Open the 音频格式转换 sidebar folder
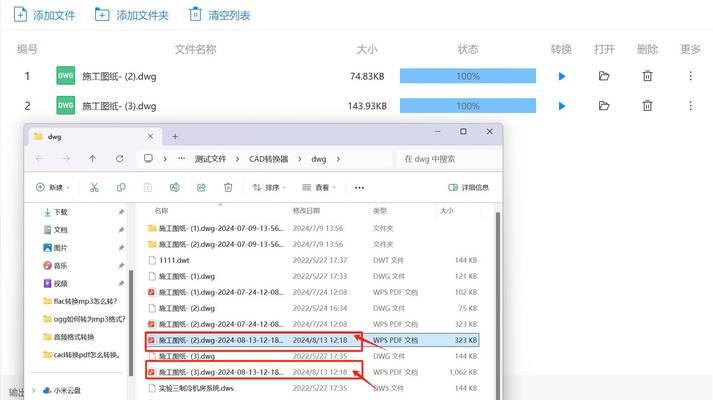This screenshot has width=713, height=400. pos(69,337)
